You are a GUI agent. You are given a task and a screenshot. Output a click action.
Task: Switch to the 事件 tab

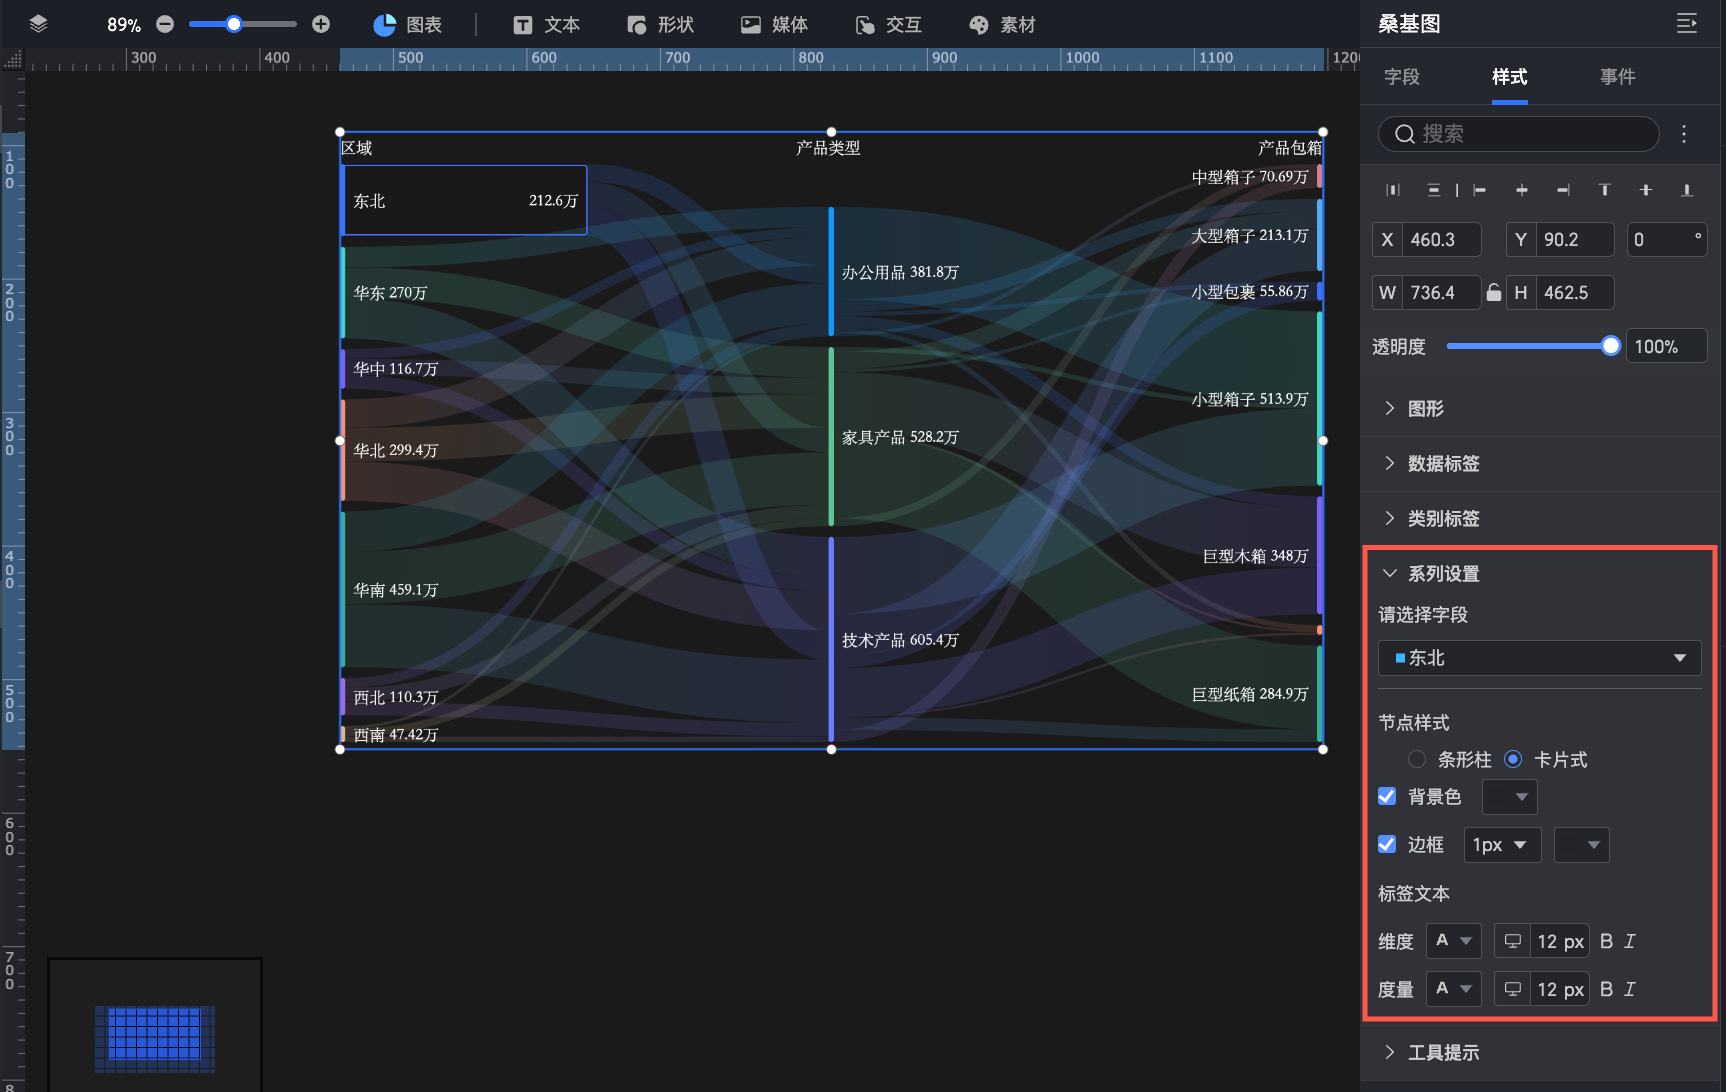click(1618, 77)
